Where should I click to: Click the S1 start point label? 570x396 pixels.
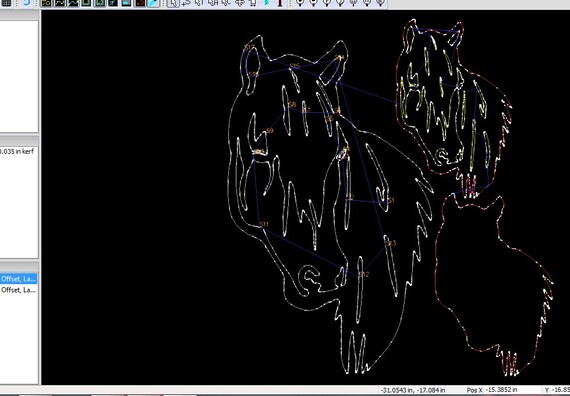tap(391, 200)
